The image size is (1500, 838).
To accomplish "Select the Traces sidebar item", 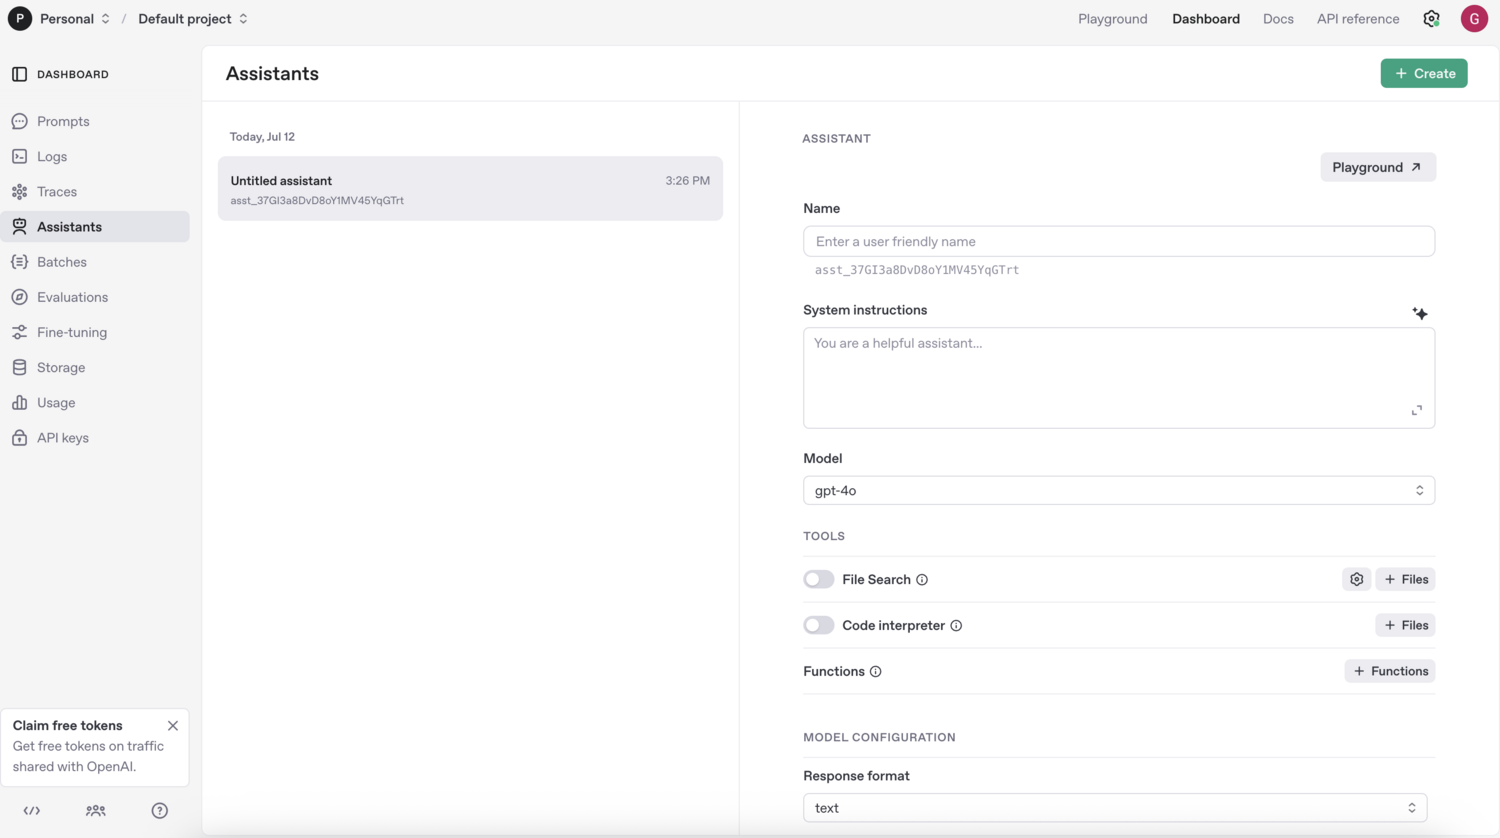I will click(x=57, y=191).
